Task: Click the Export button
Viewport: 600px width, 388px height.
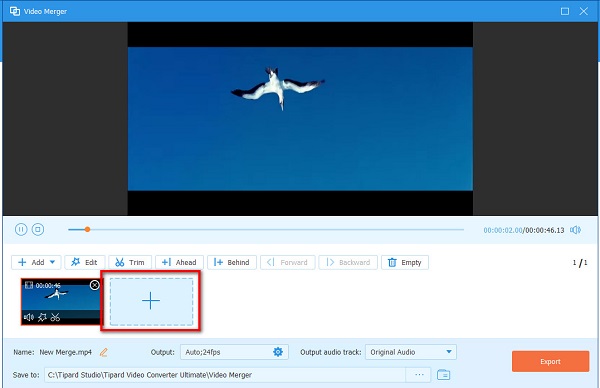Action: pos(550,362)
